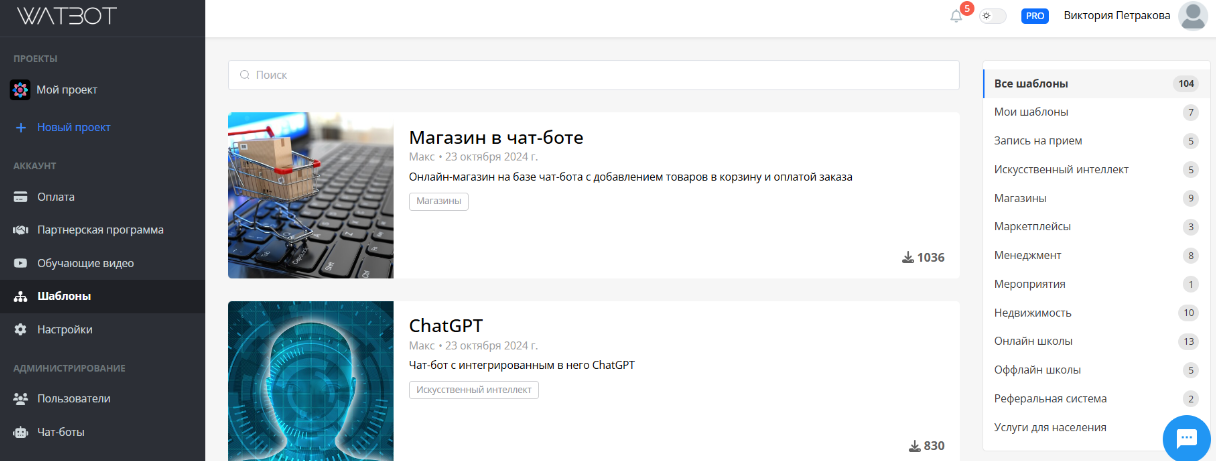Open Пользователи in the administration section
This screenshot has height=461, width=1216.
click(73, 398)
